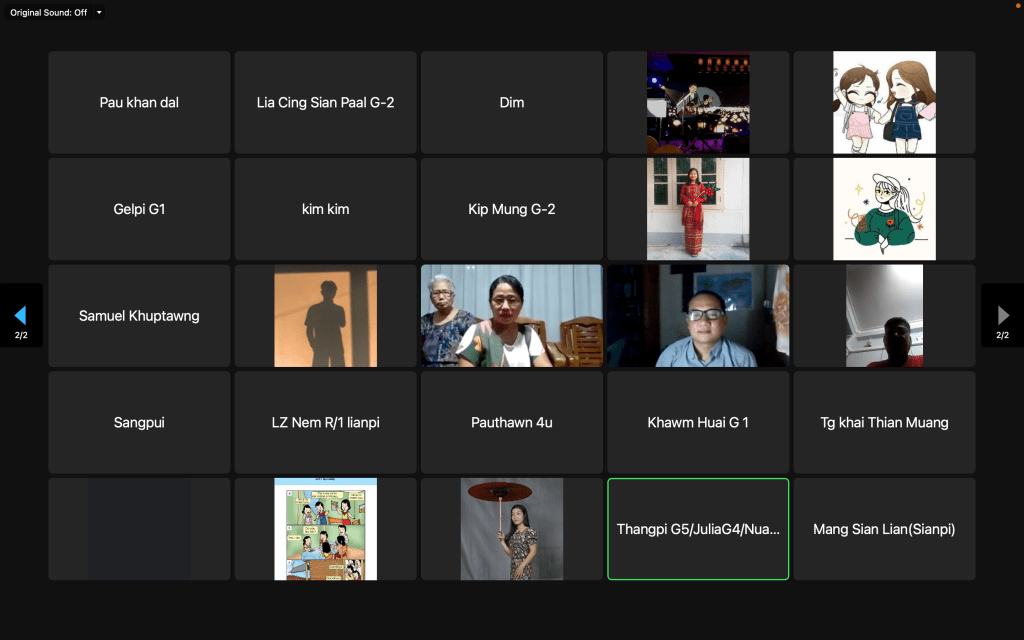Click the orange recording indicator dot at top right
1024x640 pixels.
coord(1017,7)
